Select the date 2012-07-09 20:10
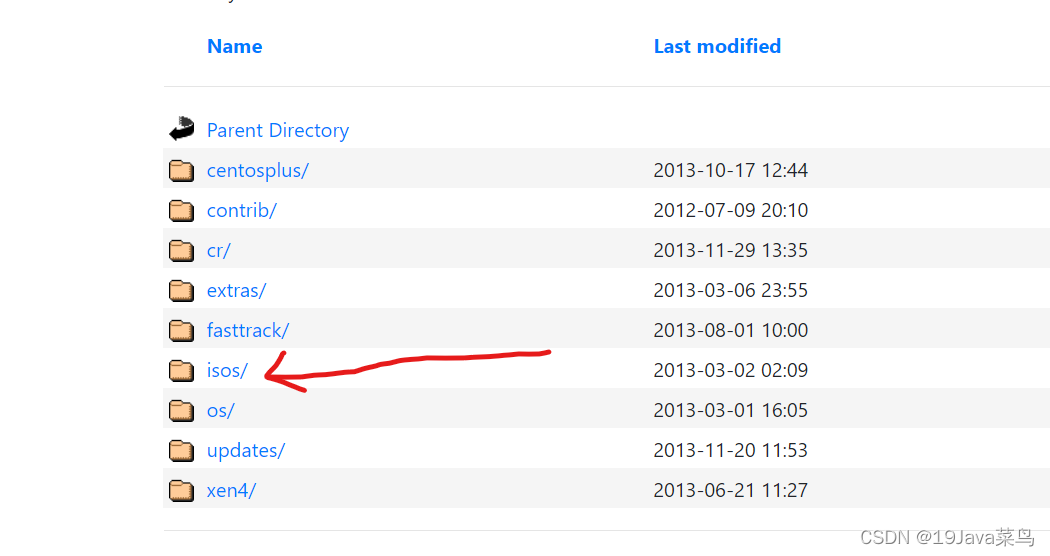The height and width of the screenshot is (556, 1050). (731, 210)
